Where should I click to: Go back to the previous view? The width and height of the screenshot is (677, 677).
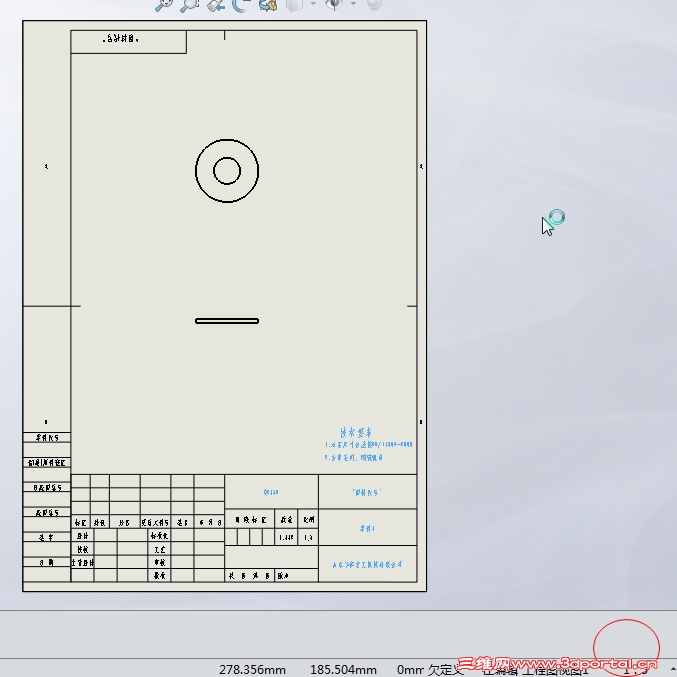tap(216, 4)
